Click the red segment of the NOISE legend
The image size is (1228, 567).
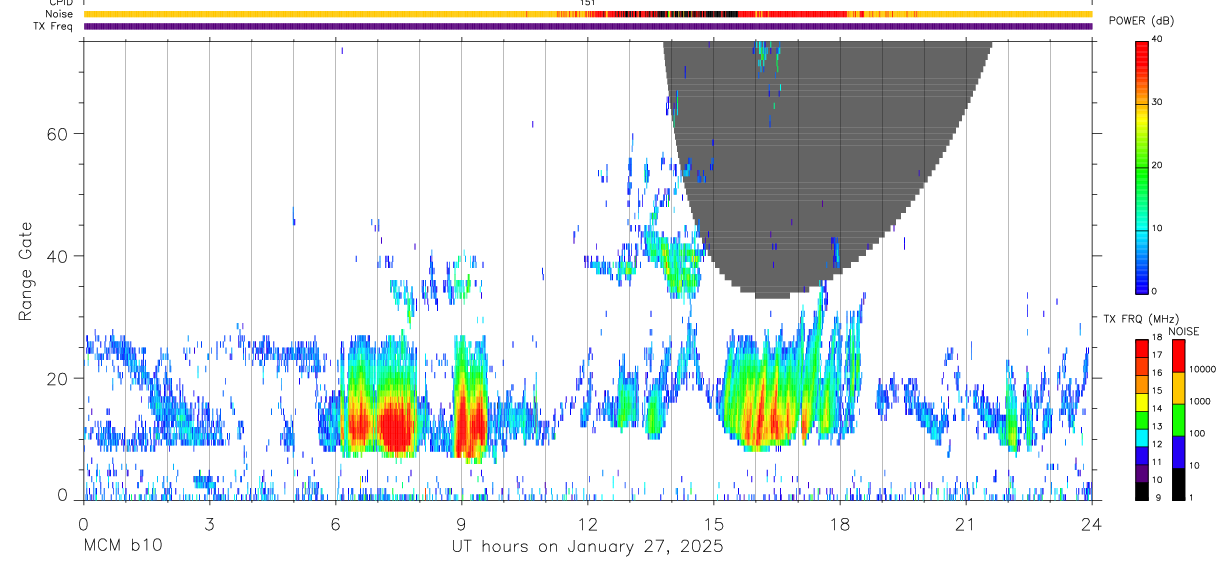click(x=1178, y=356)
